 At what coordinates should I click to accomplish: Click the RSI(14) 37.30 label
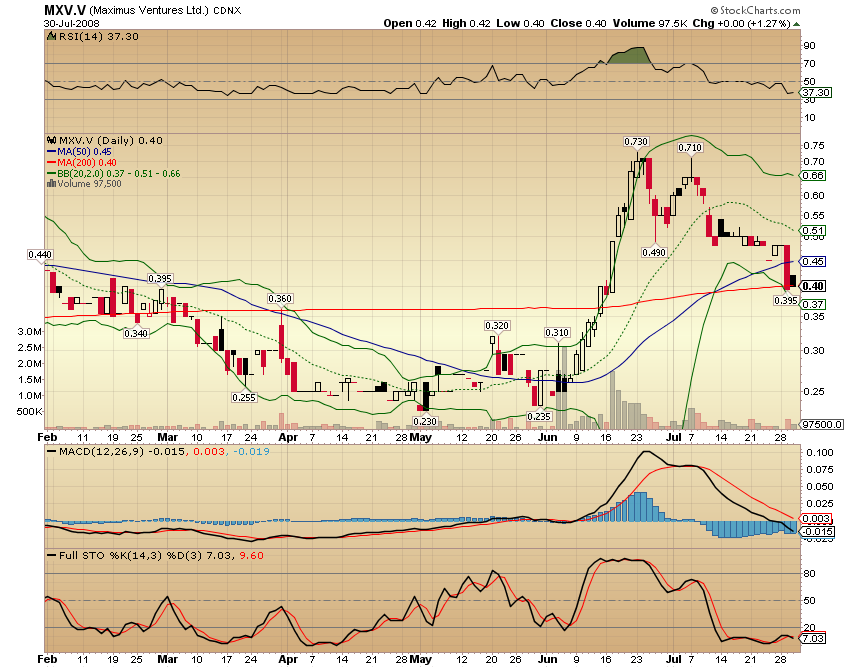99,36
